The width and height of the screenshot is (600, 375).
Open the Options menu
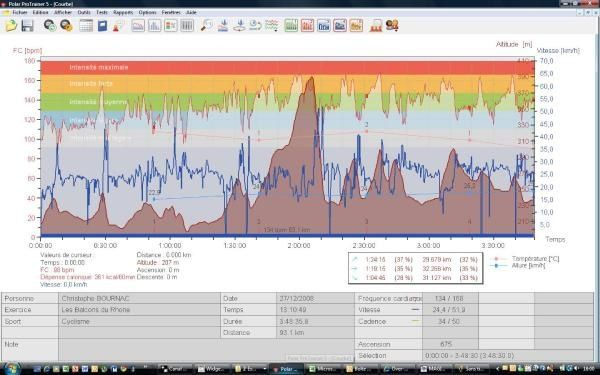tap(147, 12)
